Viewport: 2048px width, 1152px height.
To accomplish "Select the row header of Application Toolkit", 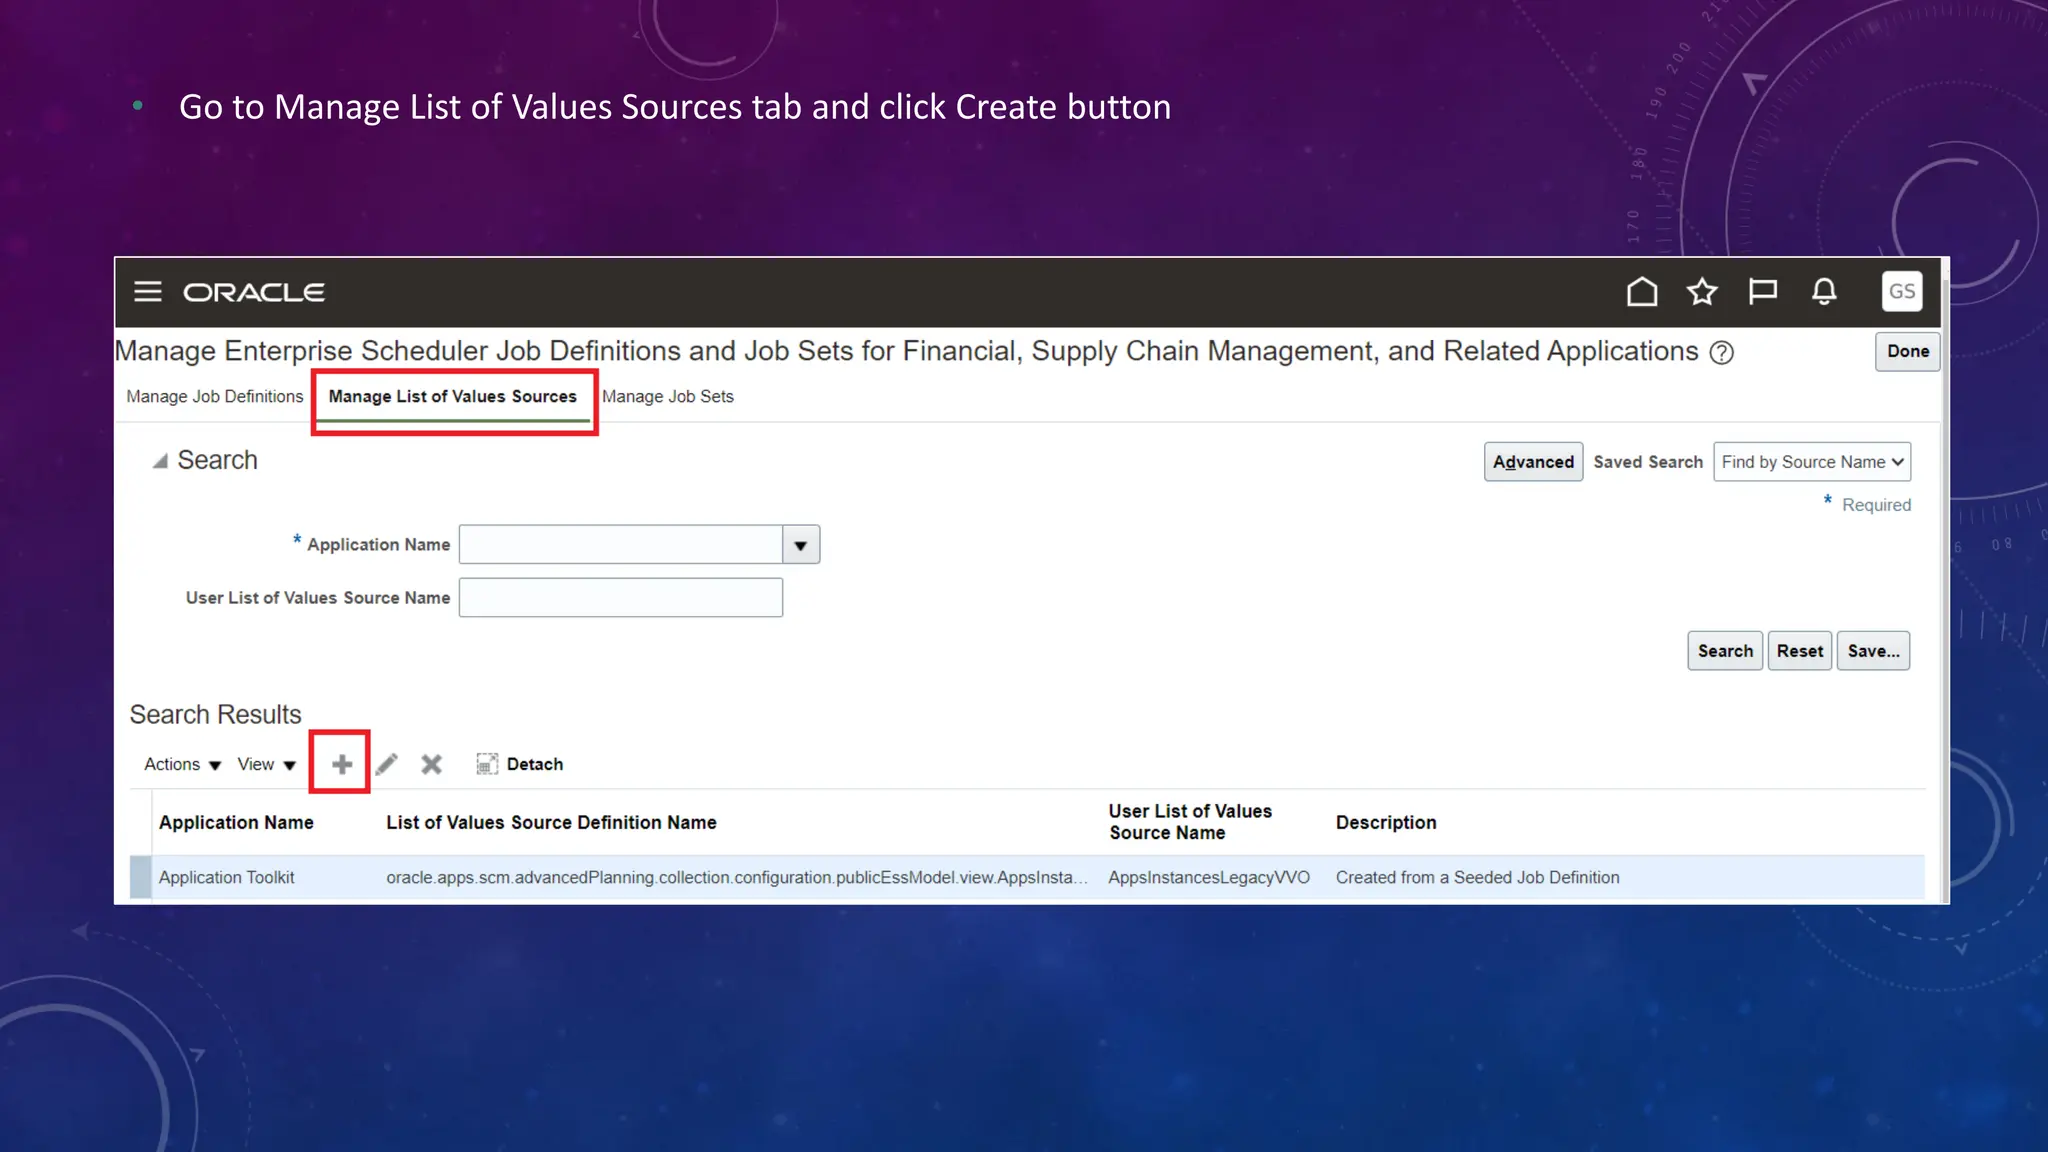I will [x=140, y=877].
